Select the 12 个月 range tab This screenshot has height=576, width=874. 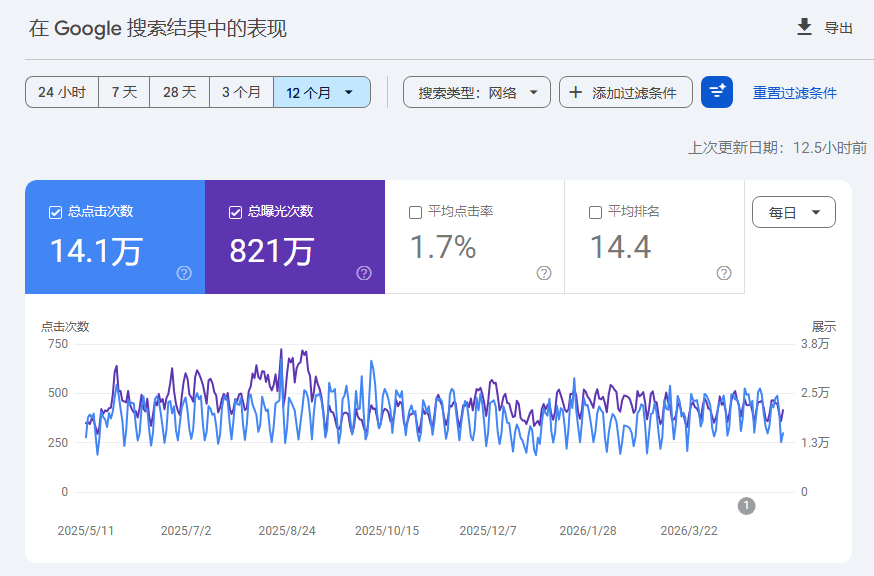tap(322, 92)
